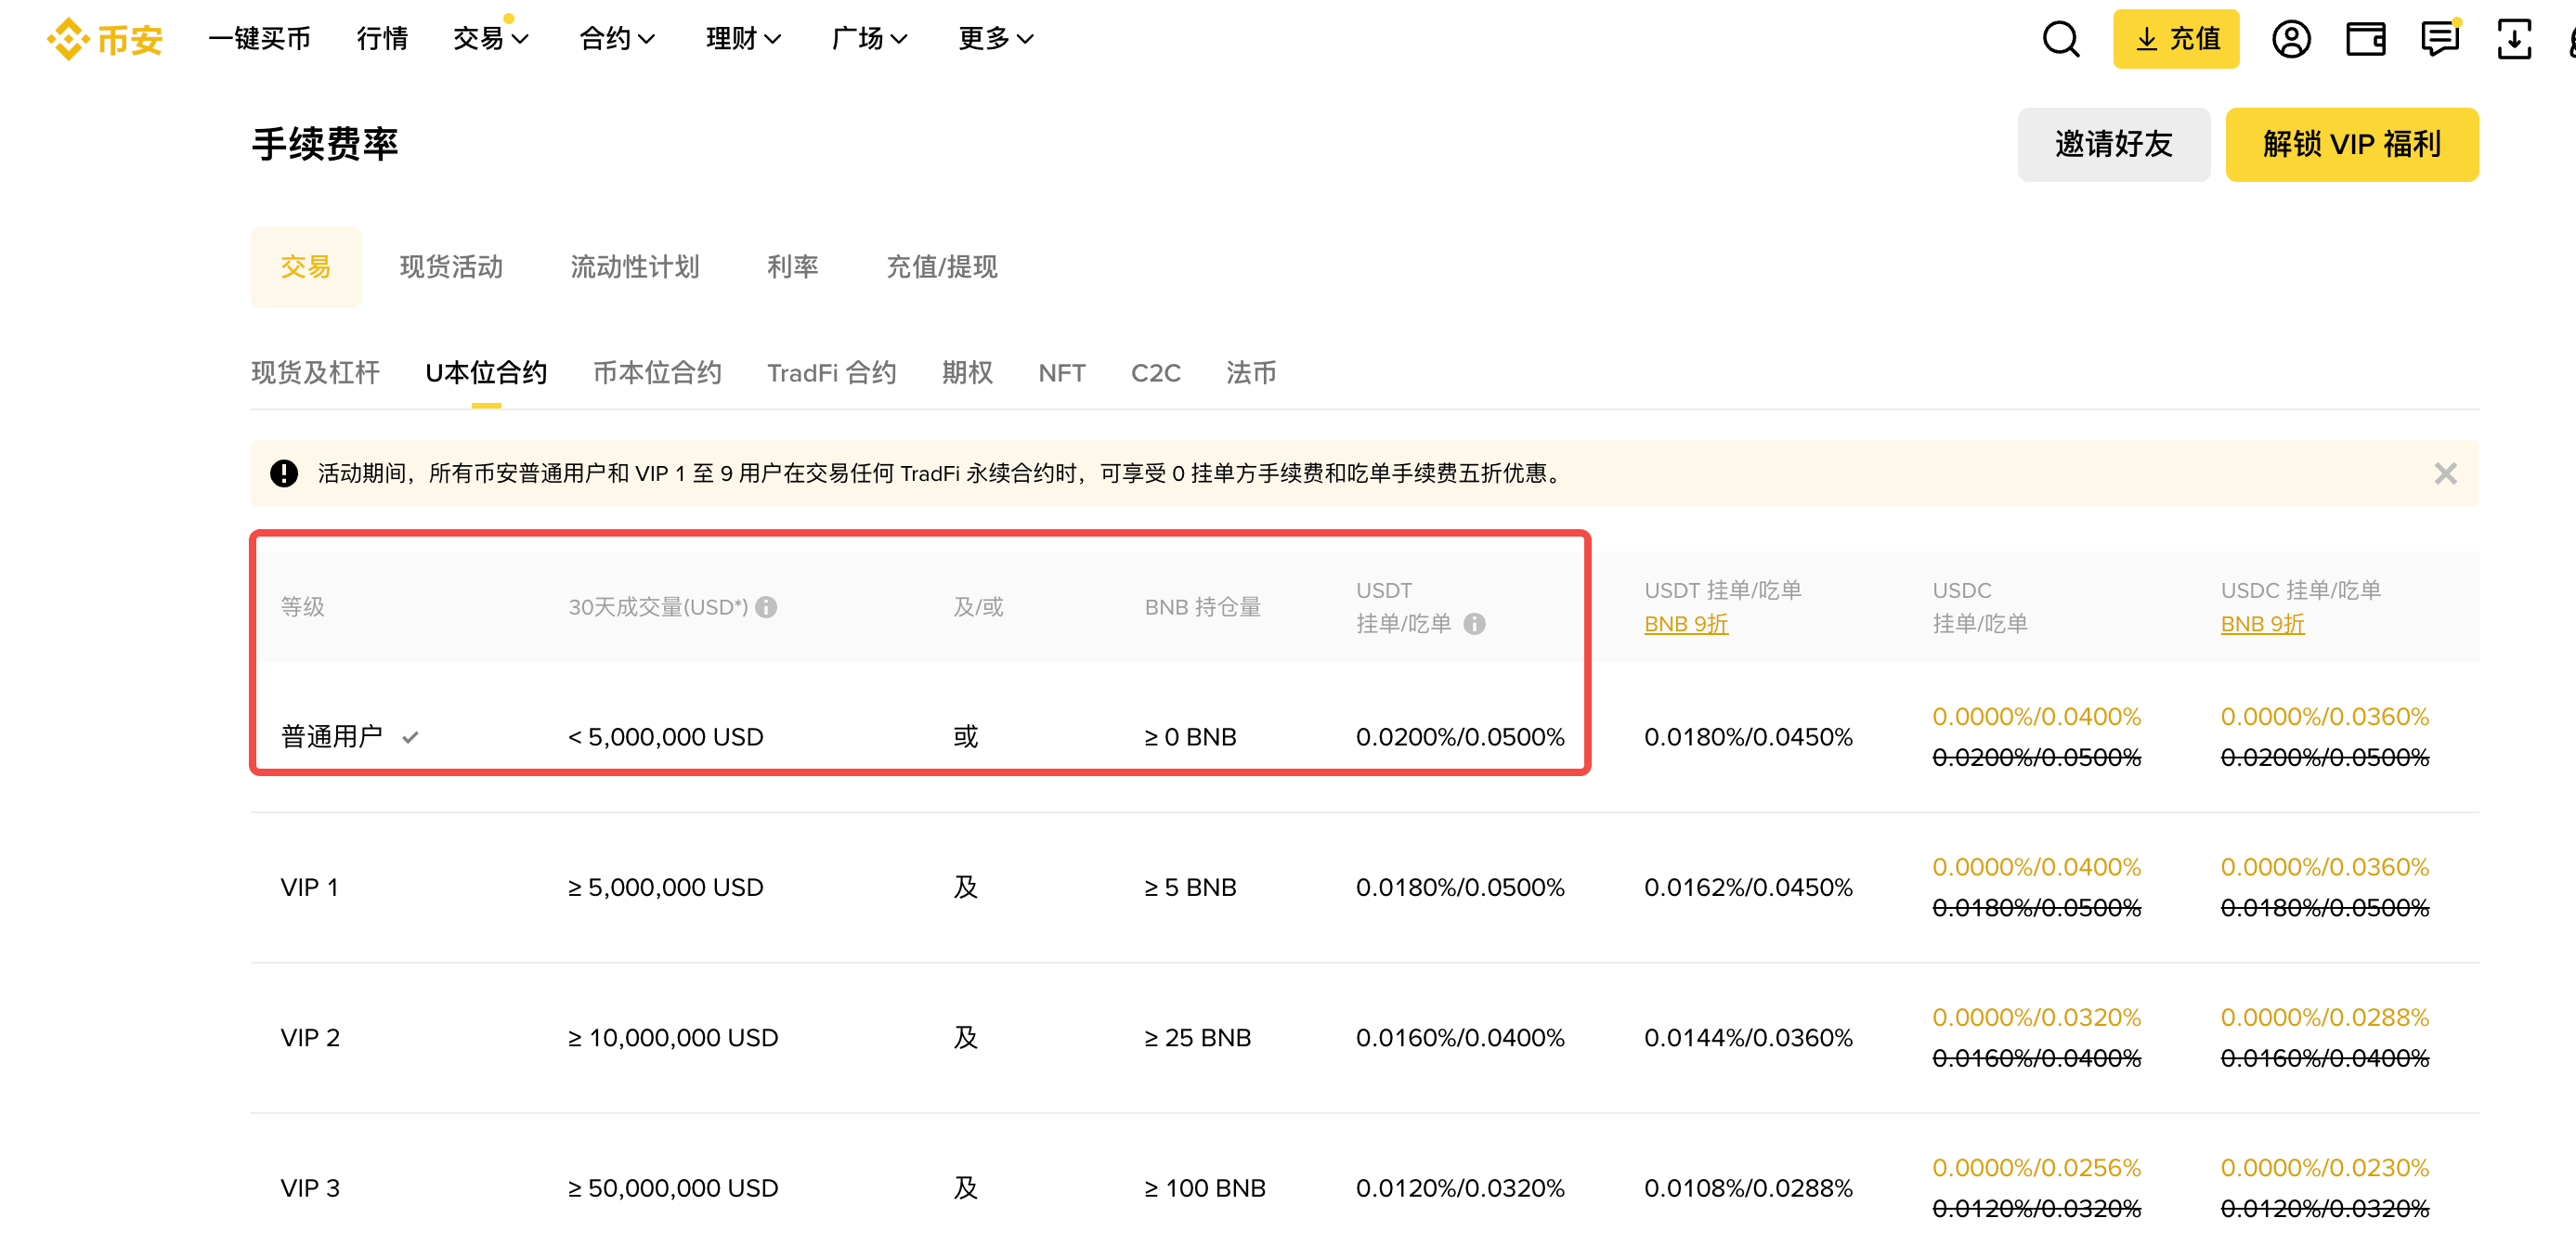Click the alert icon on the TradFi notice banner

click(285, 474)
